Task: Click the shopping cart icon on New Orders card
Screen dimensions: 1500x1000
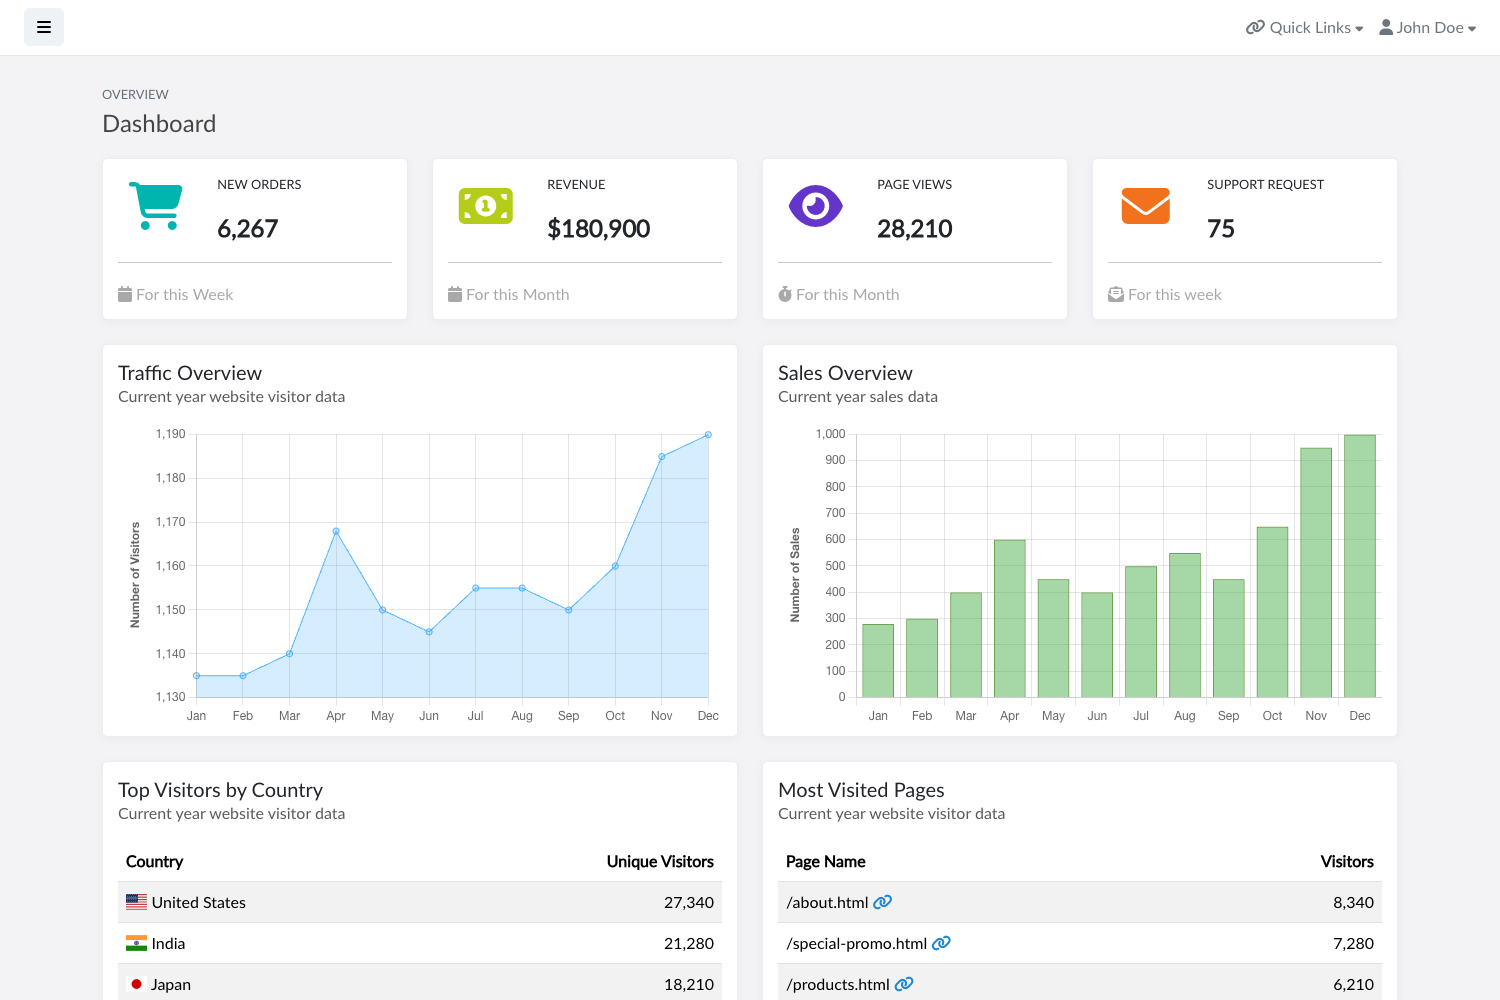Action: coord(155,205)
